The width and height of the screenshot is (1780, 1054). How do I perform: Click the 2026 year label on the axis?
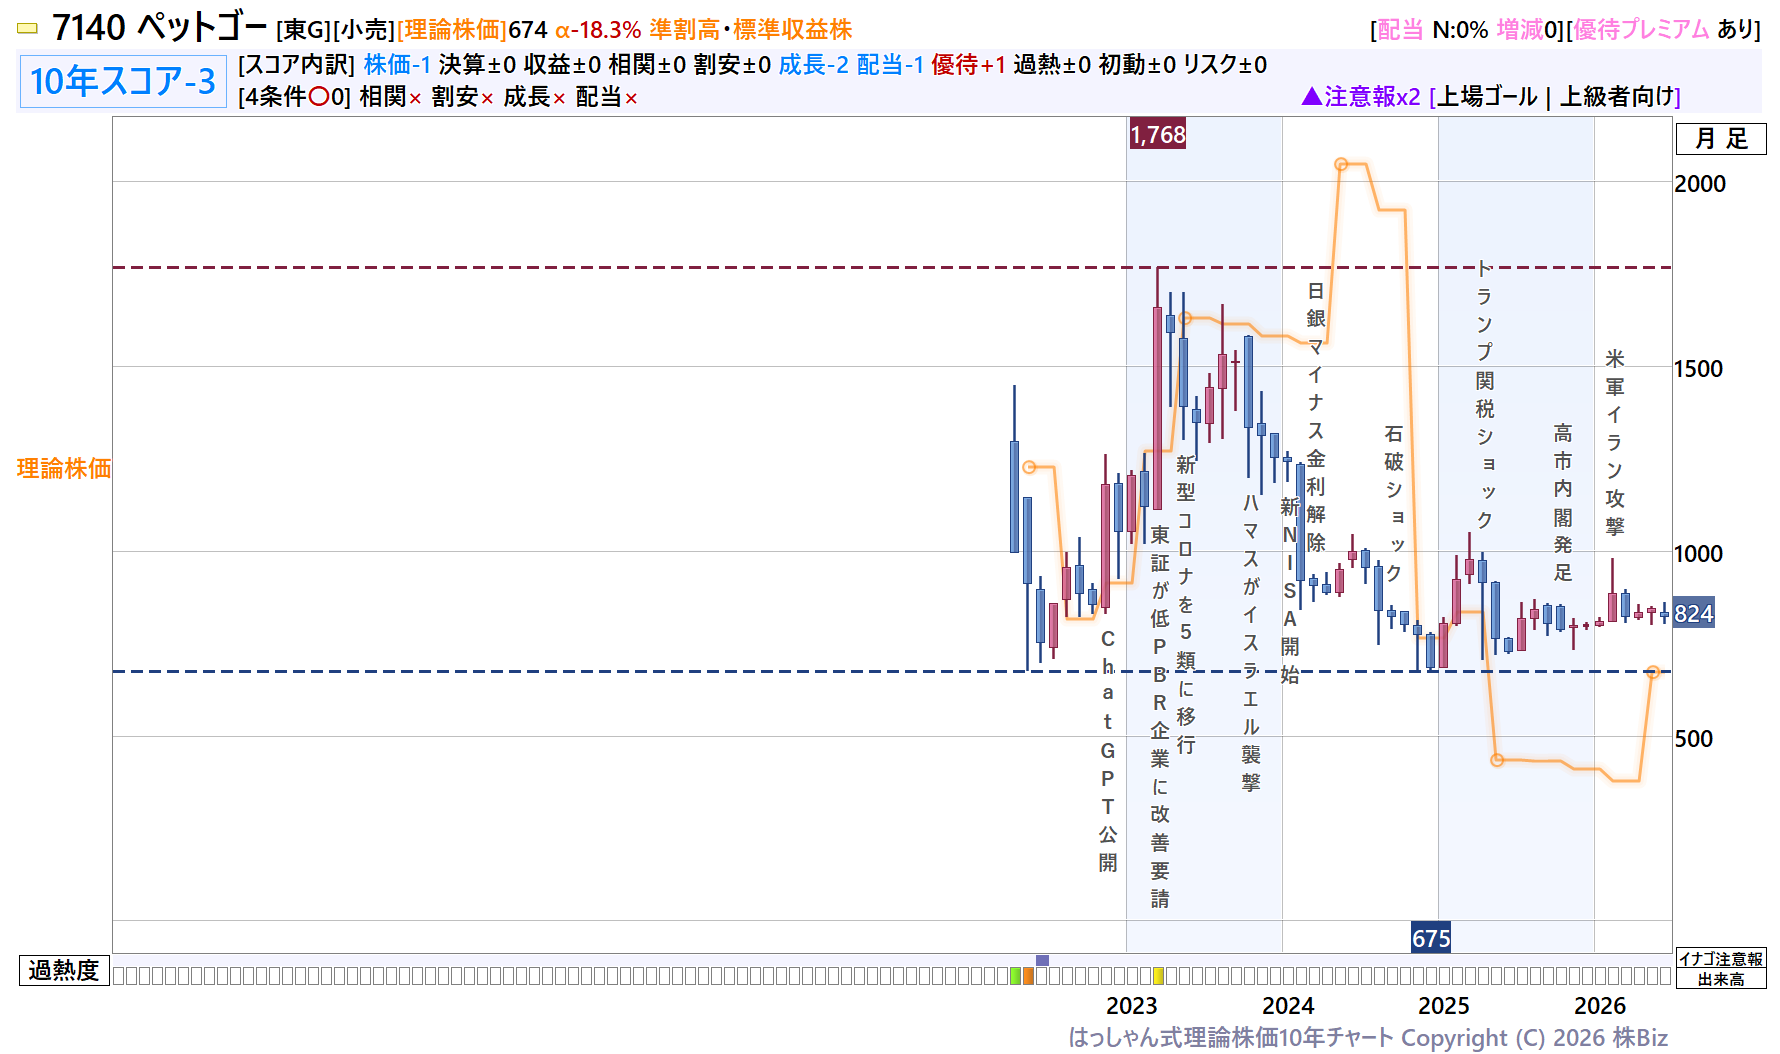[x=1600, y=1005]
